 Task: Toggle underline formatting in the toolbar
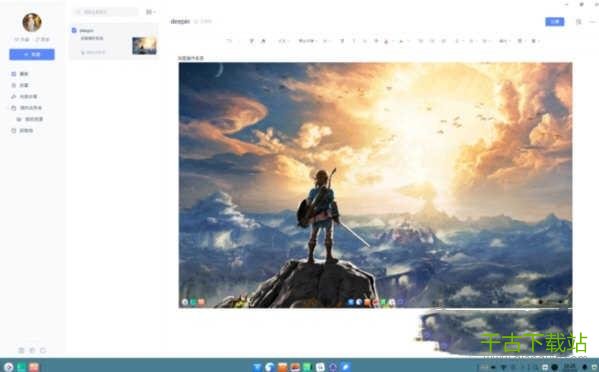click(x=365, y=41)
